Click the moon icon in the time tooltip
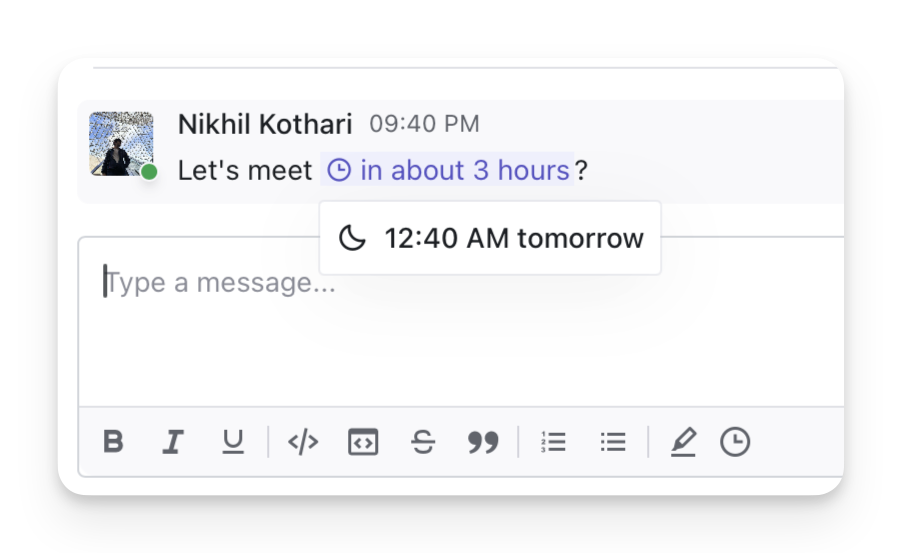902x553 pixels. pyautogui.click(x=352, y=238)
